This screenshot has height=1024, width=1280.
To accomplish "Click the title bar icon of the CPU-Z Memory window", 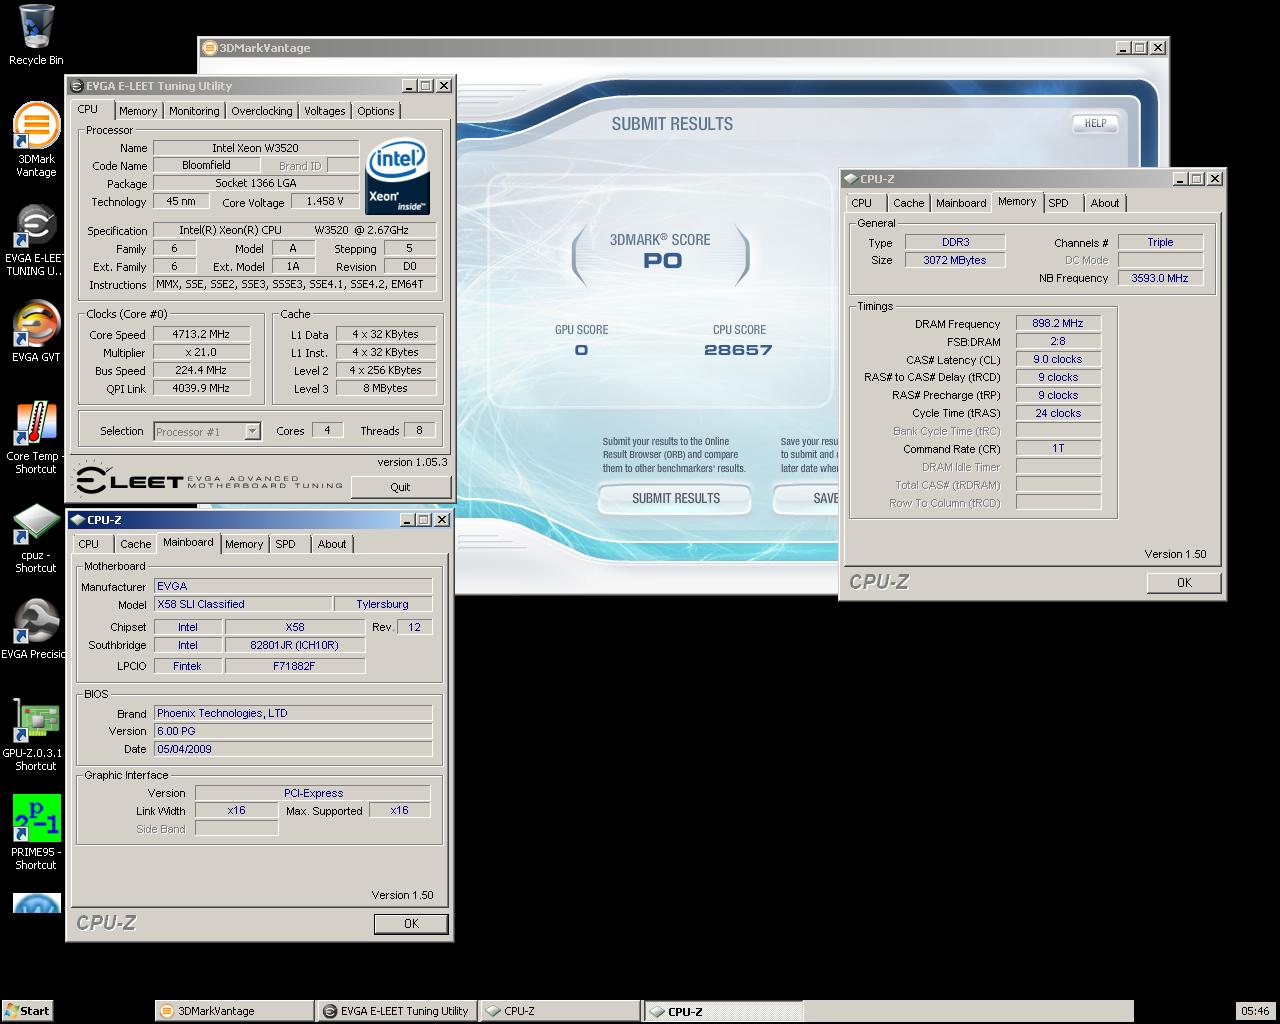I will click(850, 179).
